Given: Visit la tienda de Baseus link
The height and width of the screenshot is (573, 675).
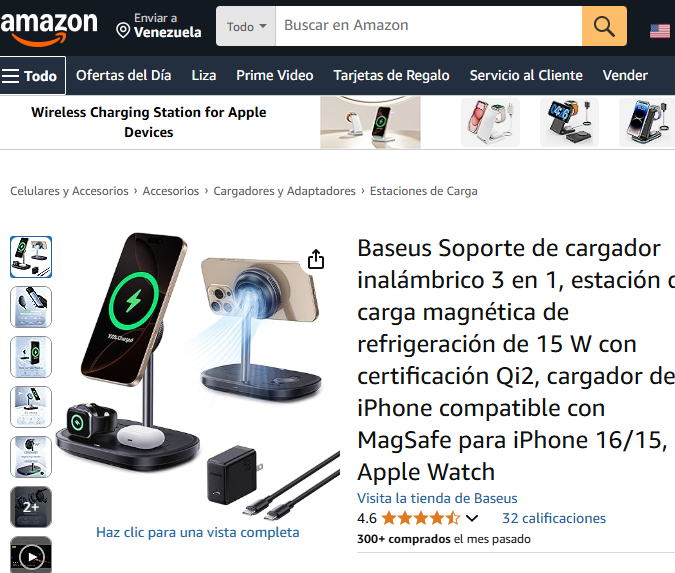Looking at the screenshot, I should click(437, 498).
